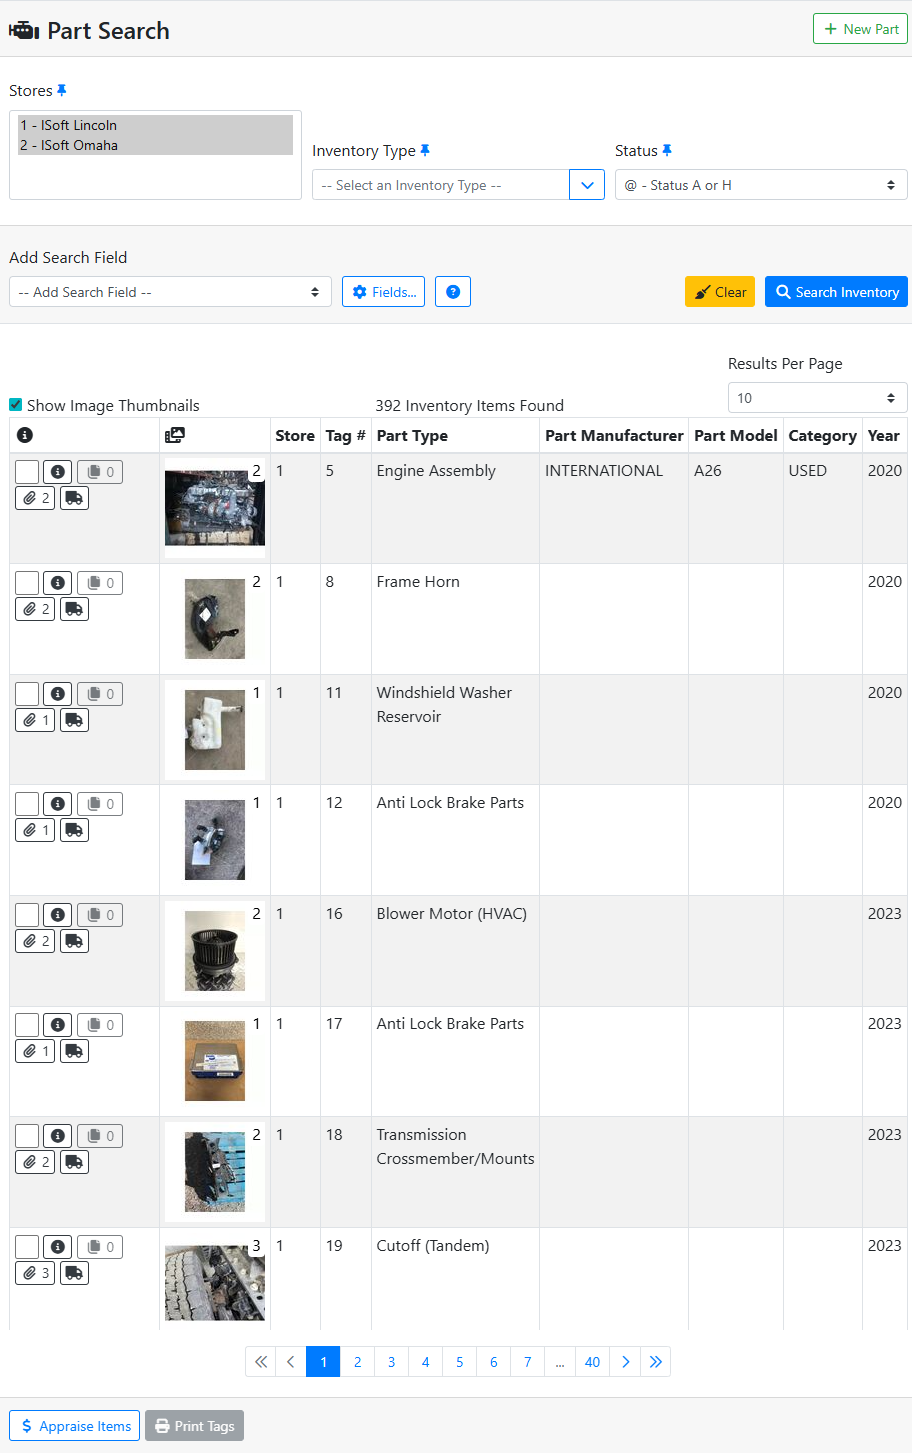Create a New Part
Screen dimensions: 912x1453
pyautogui.click(x=860, y=28)
